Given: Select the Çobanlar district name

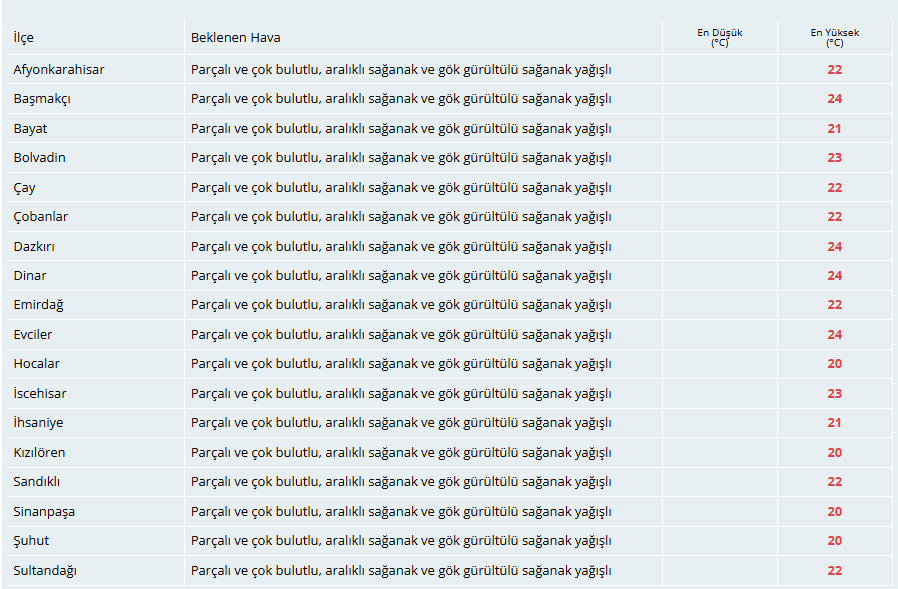Looking at the screenshot, I should click(41, 217).
